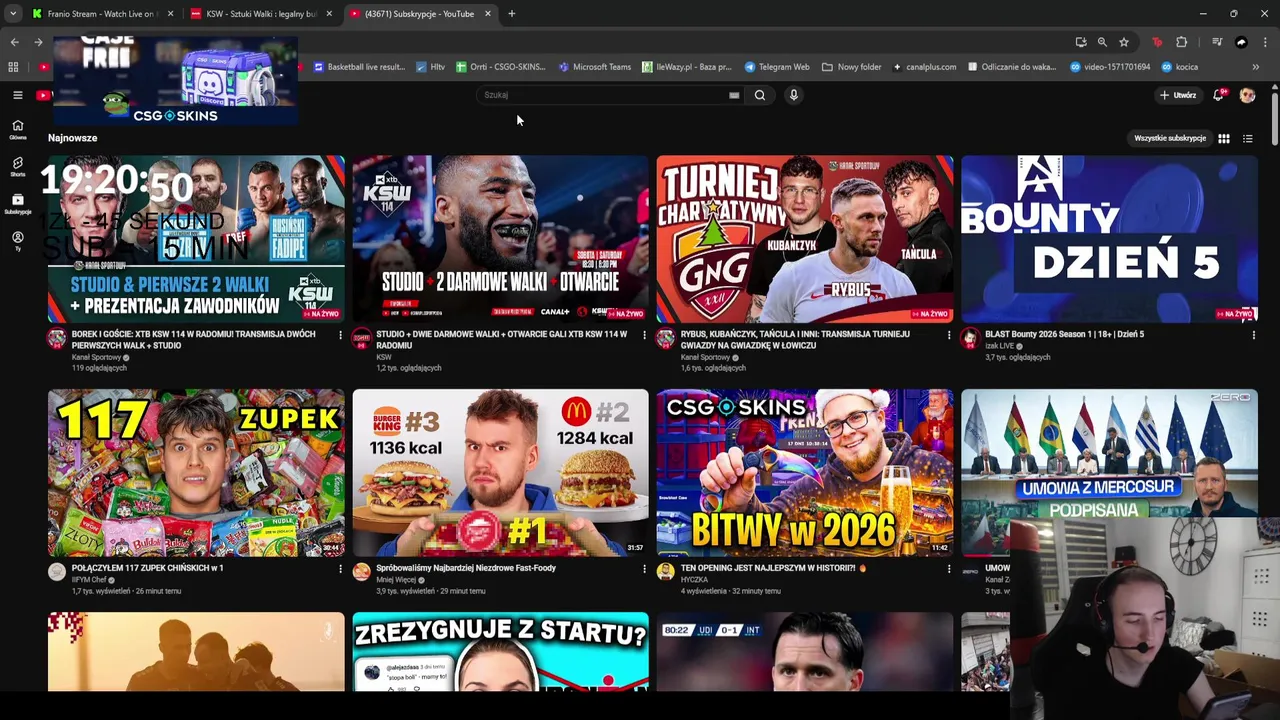The width and height of the screenshot is (1280, 720).
Task: Switch to grid view layout
Action: pos(1224,139)
